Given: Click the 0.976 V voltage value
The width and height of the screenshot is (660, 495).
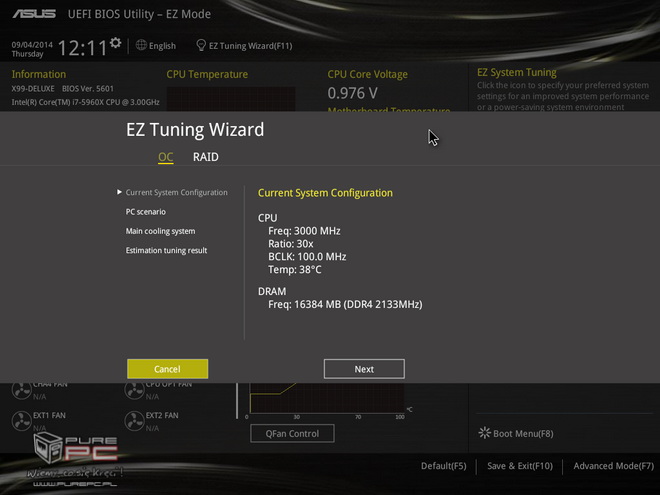Looking at the screenshot, I should pos(353,93).
